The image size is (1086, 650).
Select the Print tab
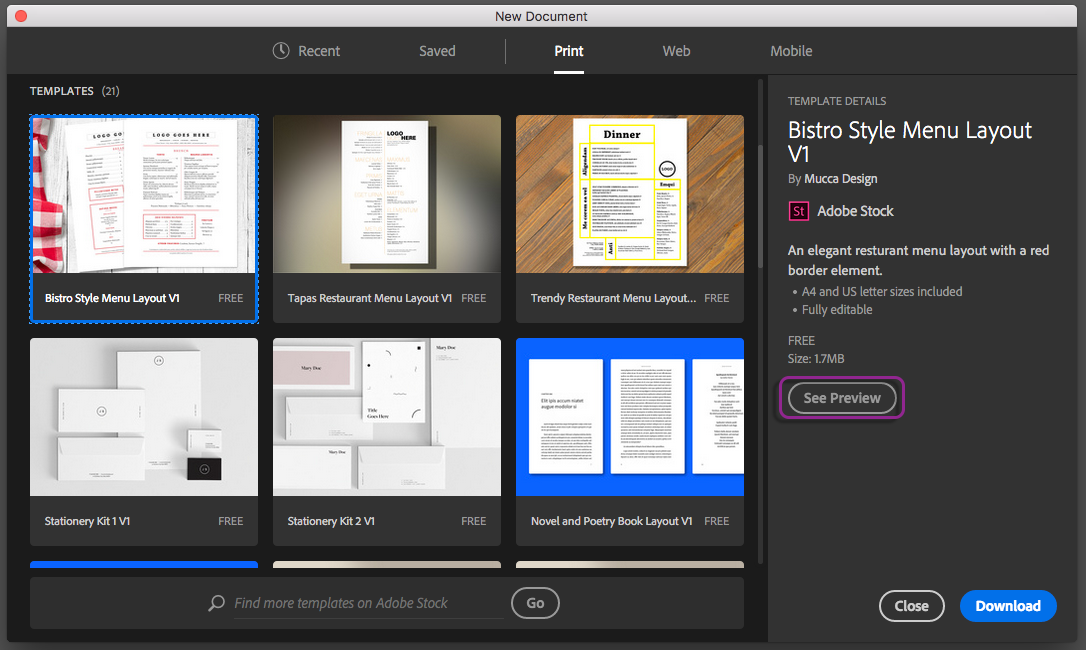(x=569, y=51)
